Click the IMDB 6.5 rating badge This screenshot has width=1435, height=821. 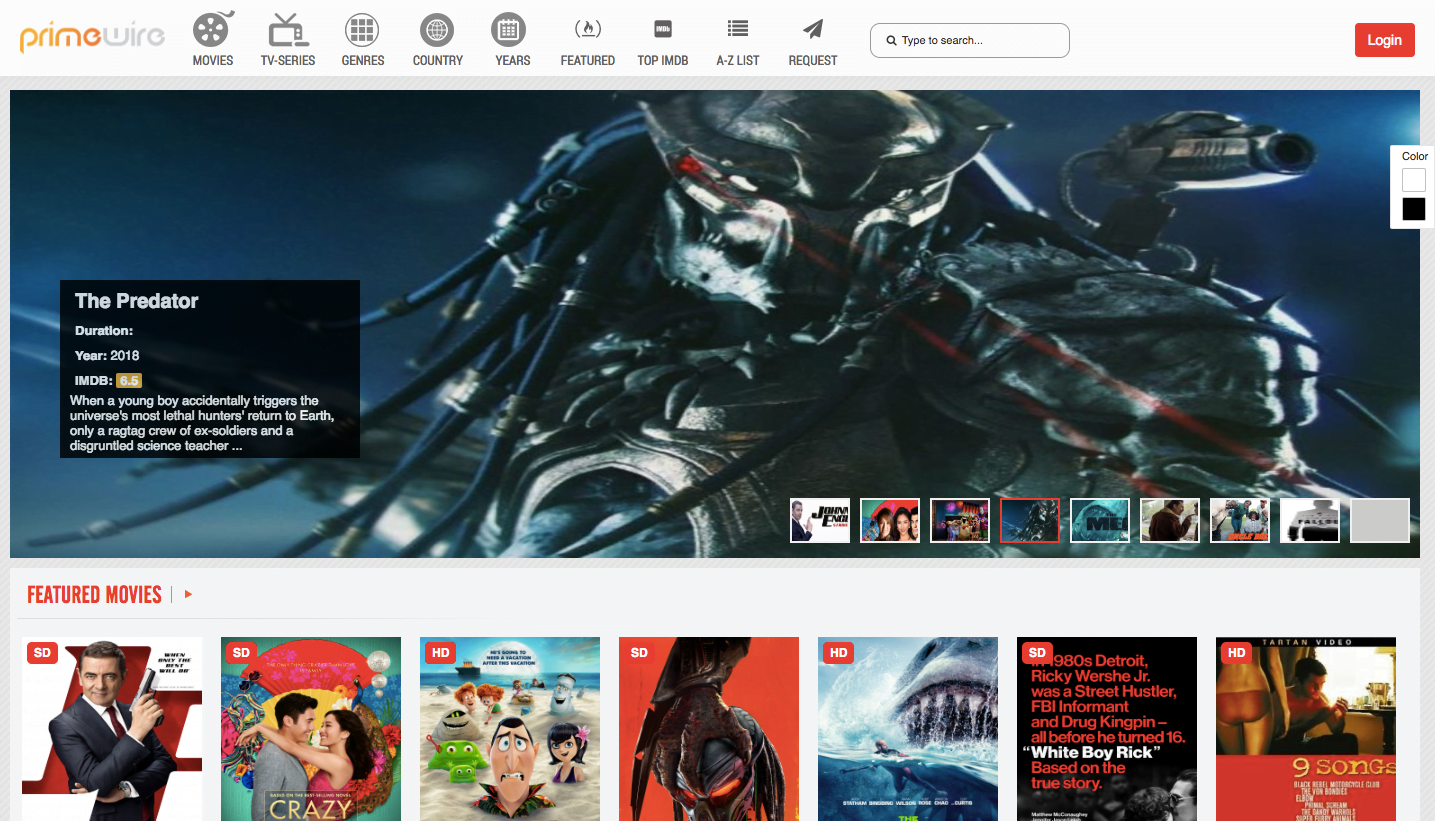pos(129,380)
